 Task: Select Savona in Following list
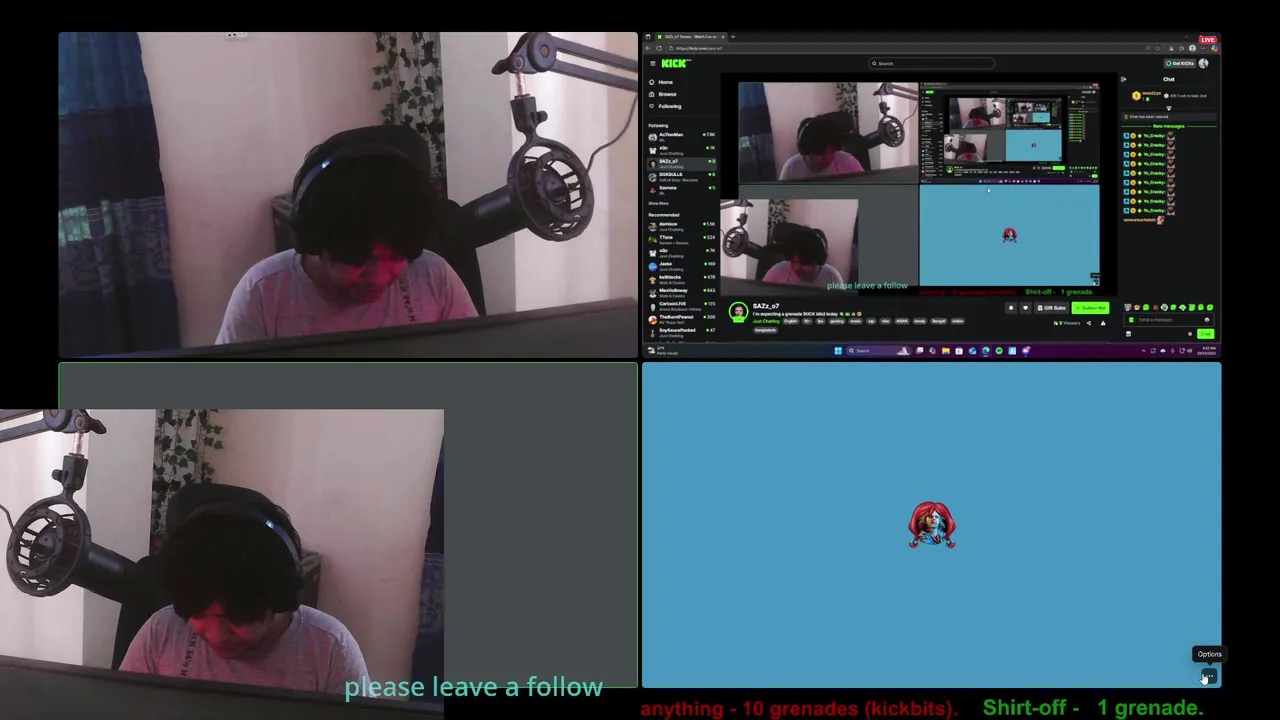pos(681,190)
